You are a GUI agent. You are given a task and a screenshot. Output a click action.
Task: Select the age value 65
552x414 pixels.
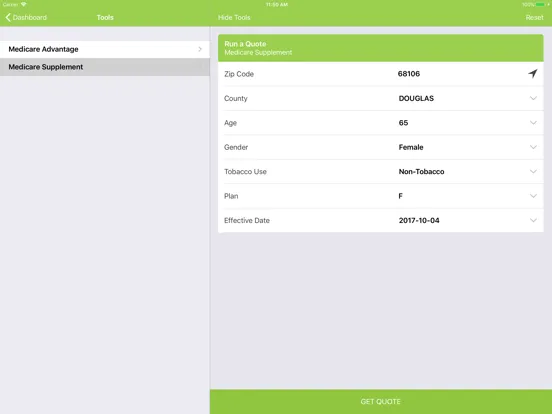[x=403, y=123]
